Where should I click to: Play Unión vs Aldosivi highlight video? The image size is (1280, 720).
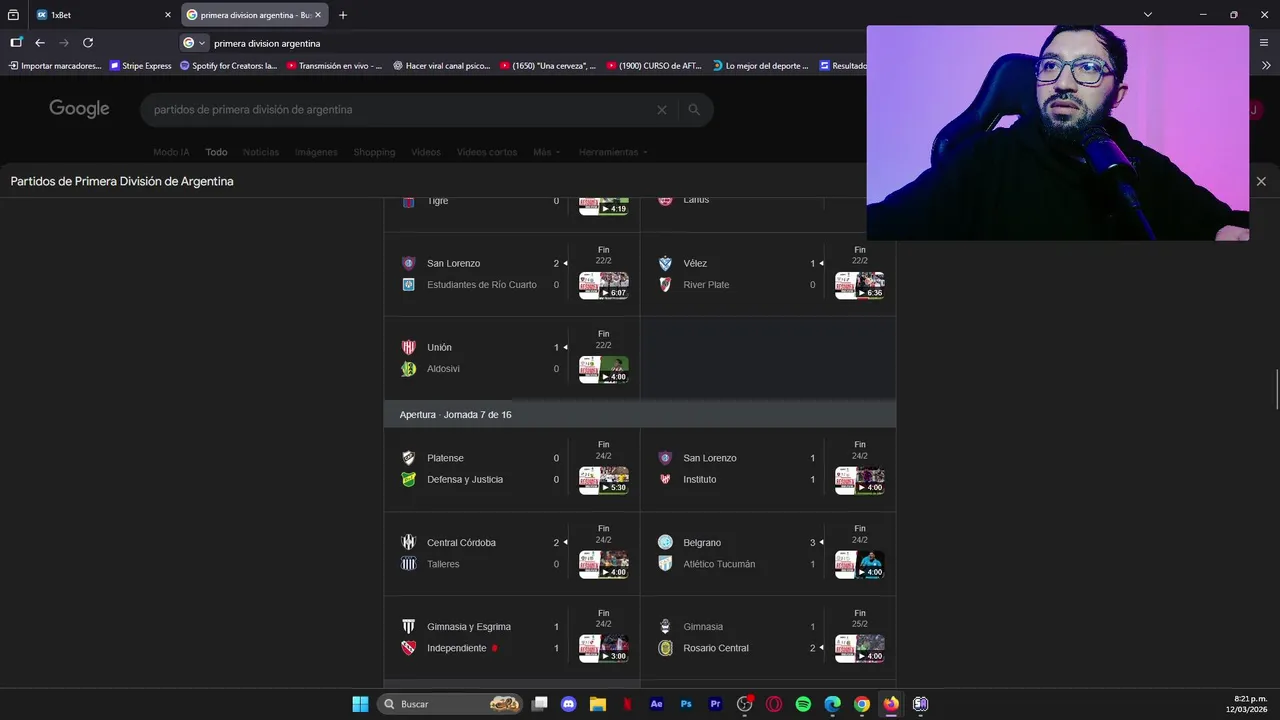604,369
